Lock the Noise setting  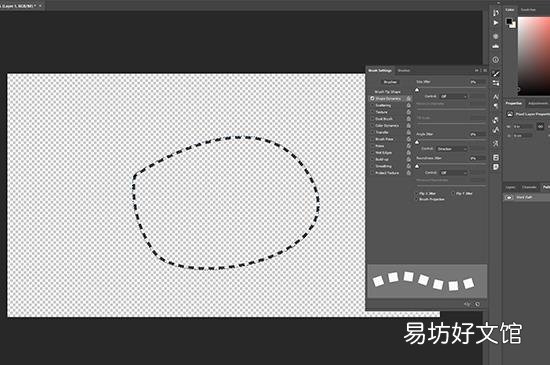click(x=409, y=146)
